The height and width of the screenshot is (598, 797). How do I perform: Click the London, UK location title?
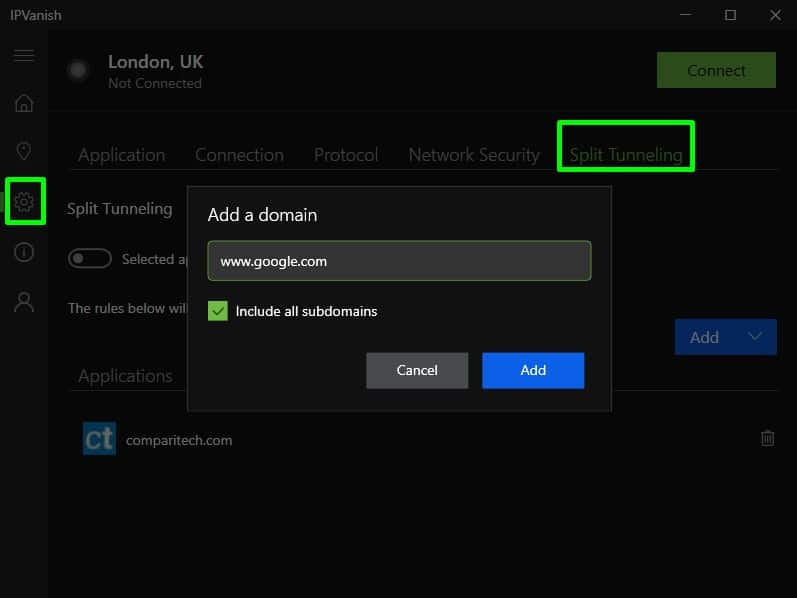click(x=156, y=62)
